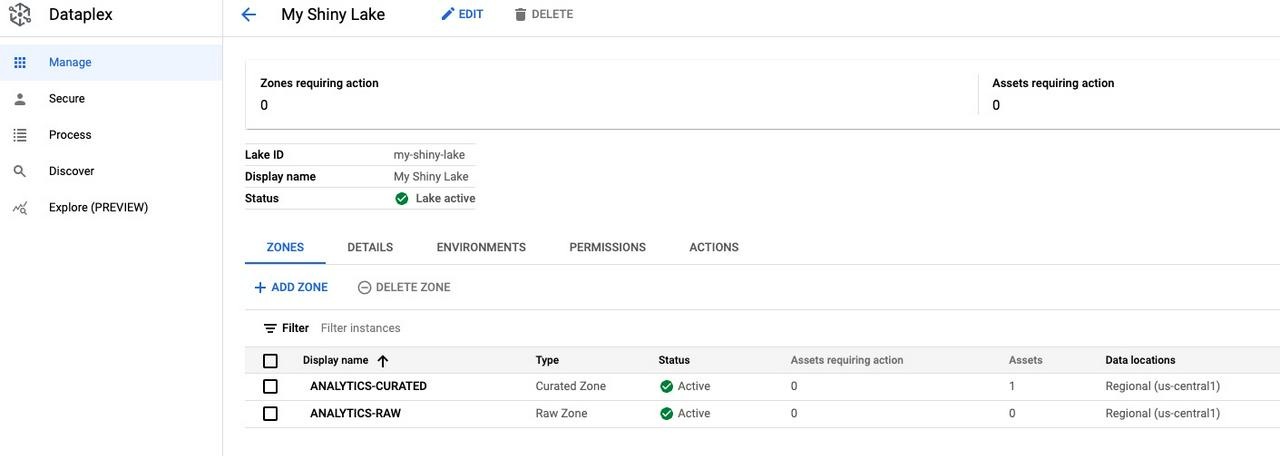Click Assets count 1 for ANALYTICS-CURATED
This screenshot has width=1280, height=456.
[x=1012, y=386]
